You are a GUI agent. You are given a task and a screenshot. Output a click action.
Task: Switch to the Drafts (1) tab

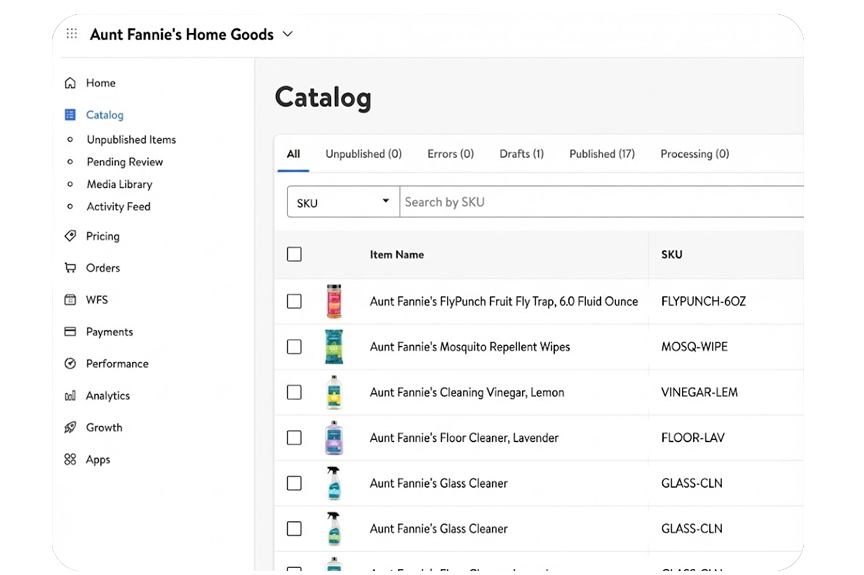point(521,154)
